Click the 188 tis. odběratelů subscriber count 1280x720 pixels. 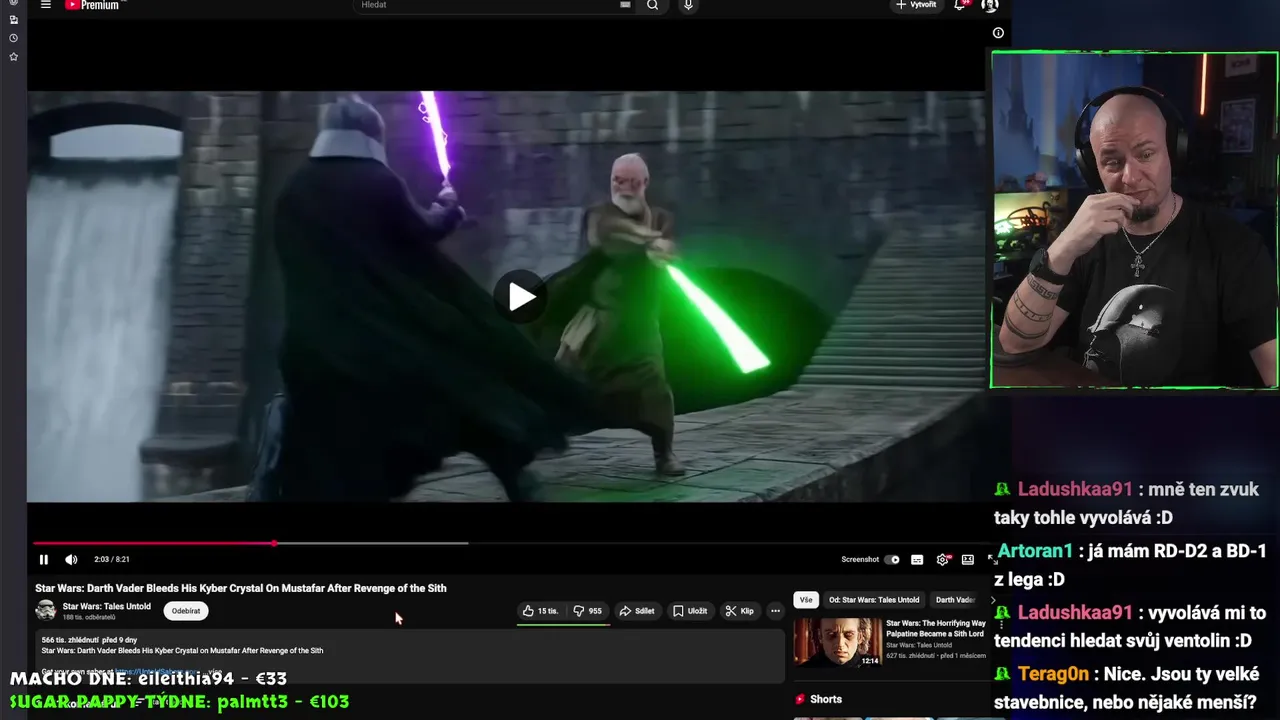[x=89, y=618]
